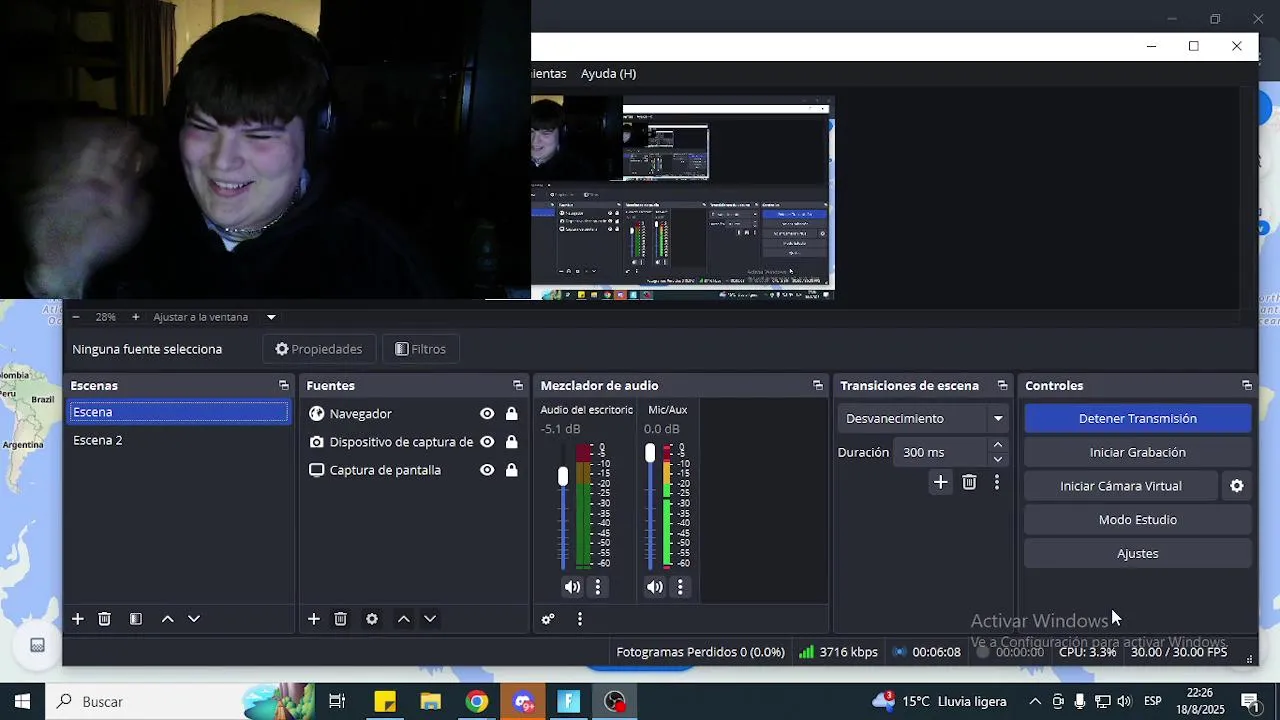Viewport: 1280px width, 720px height.
Task: Open options dots for Mic/Aux channel
Action: click(x=680, y=587)
